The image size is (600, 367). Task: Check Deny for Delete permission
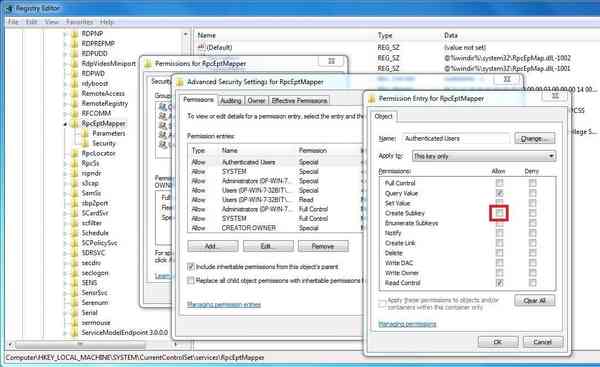click(532, 253)
